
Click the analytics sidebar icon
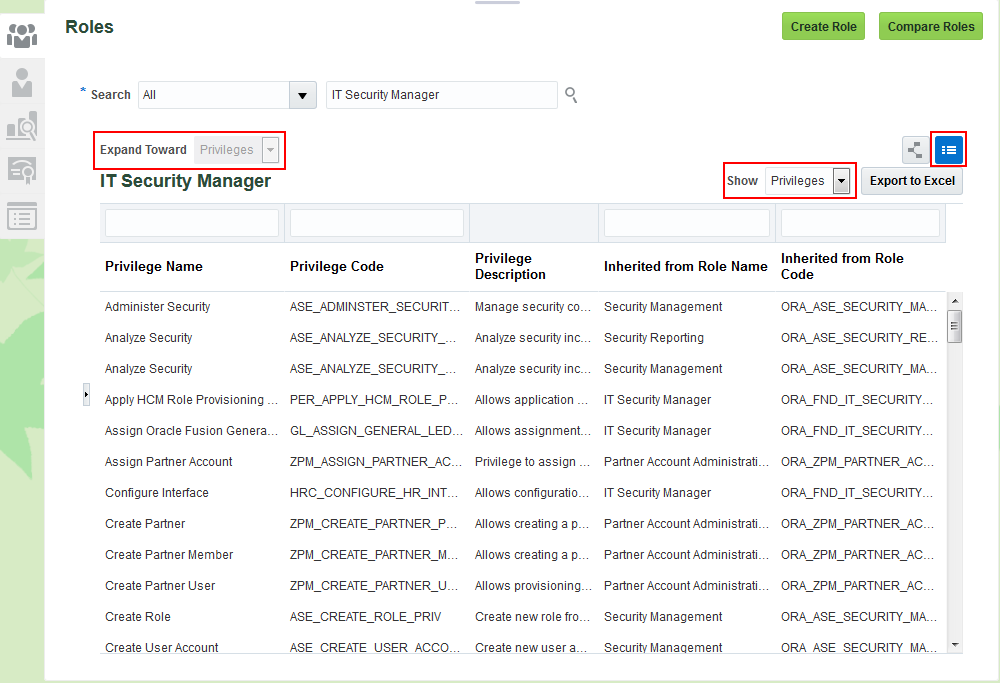(22, 127)
